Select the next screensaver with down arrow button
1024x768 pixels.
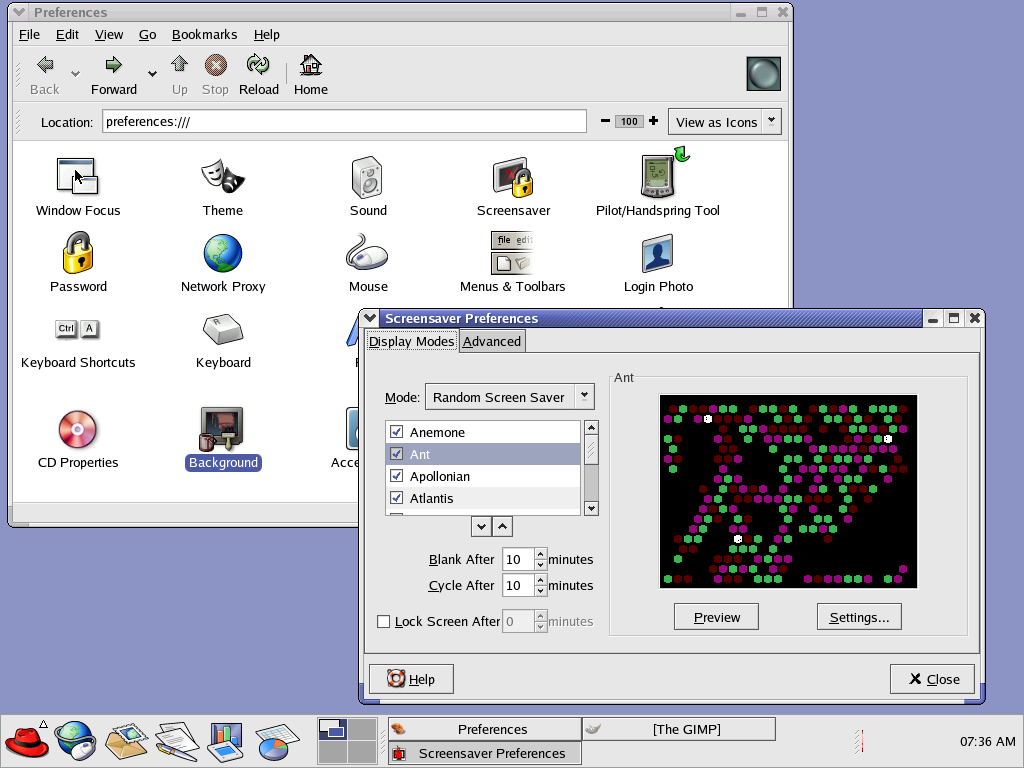coord(481,526)
